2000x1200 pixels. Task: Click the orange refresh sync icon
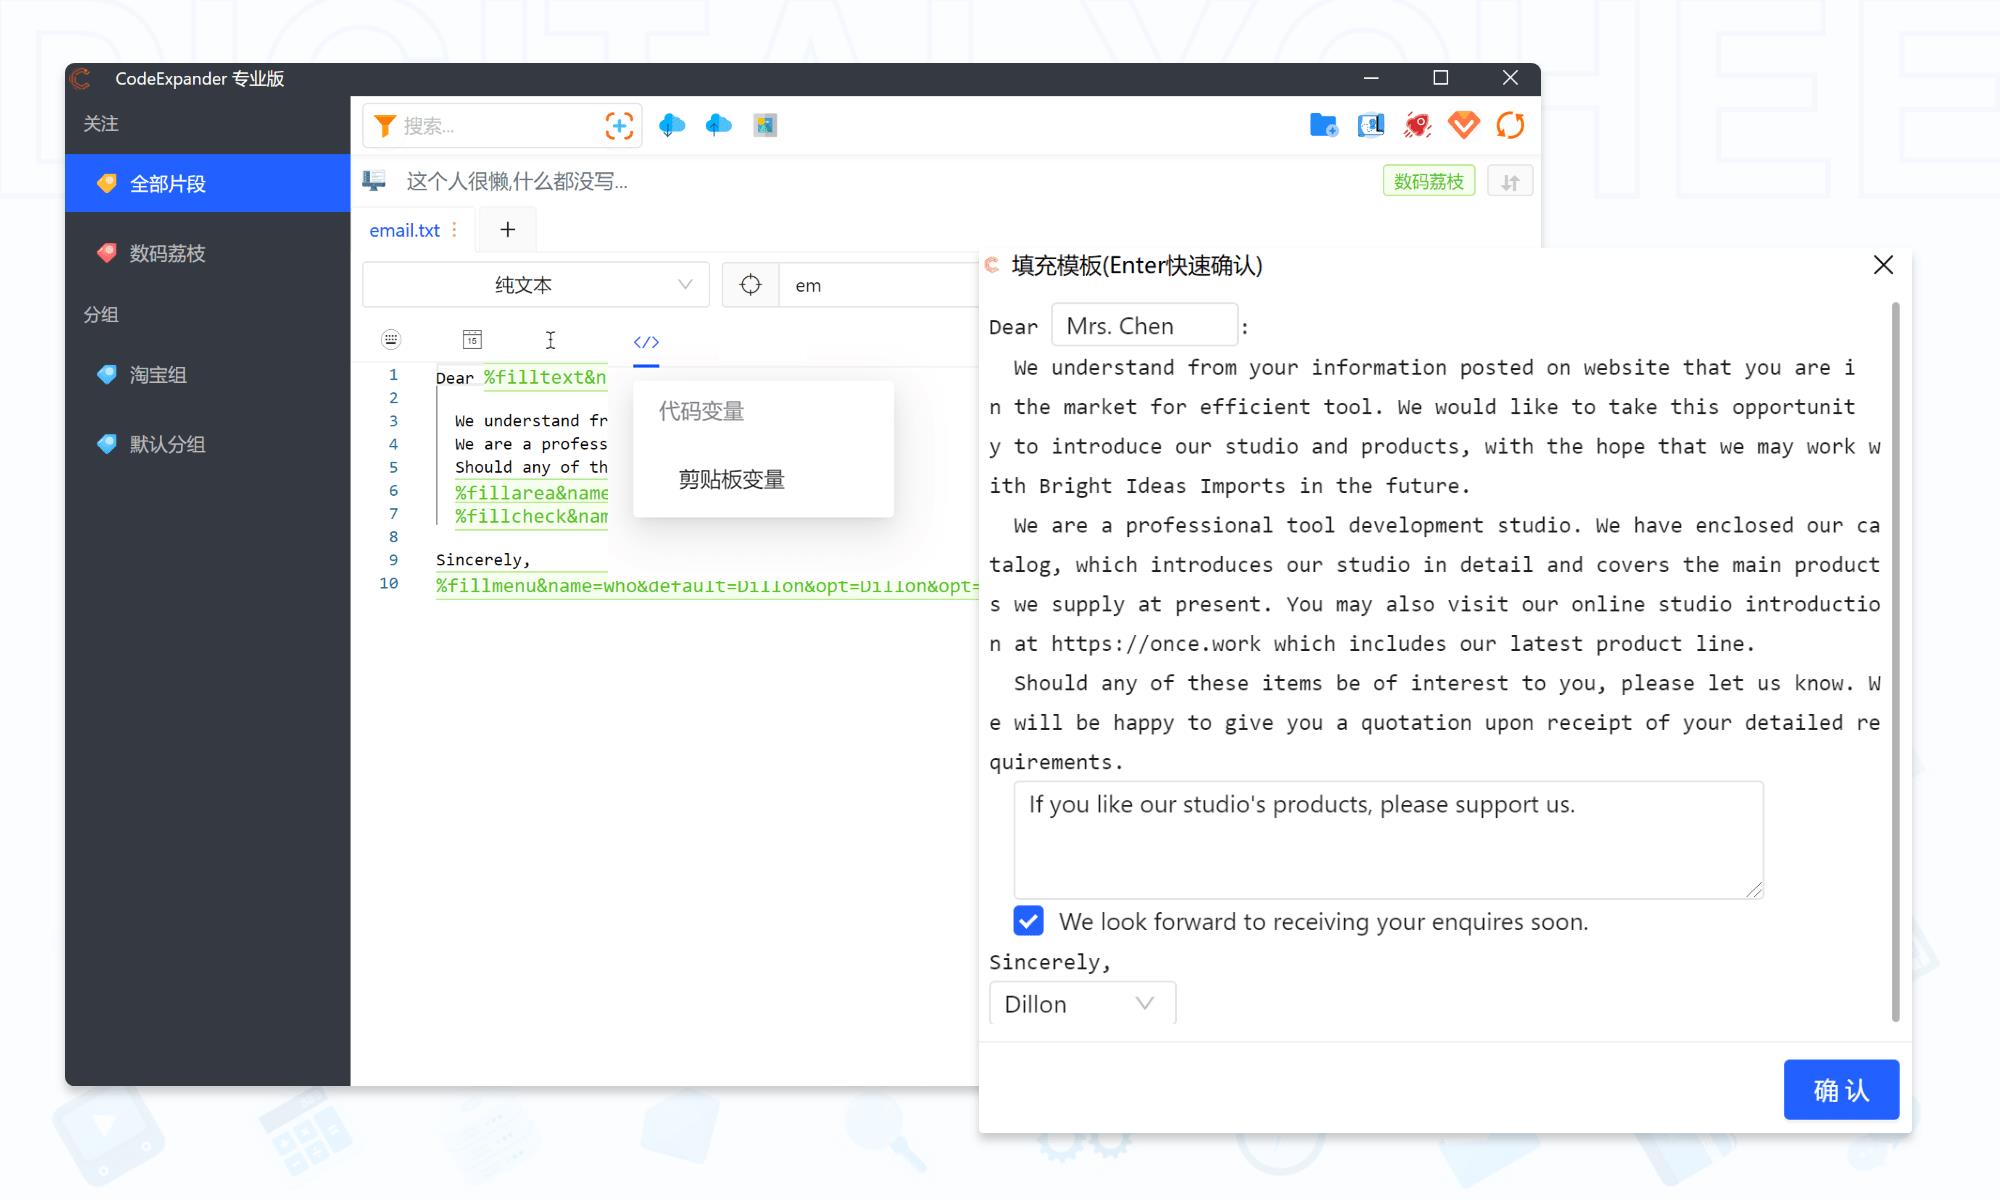(1510, 126)
